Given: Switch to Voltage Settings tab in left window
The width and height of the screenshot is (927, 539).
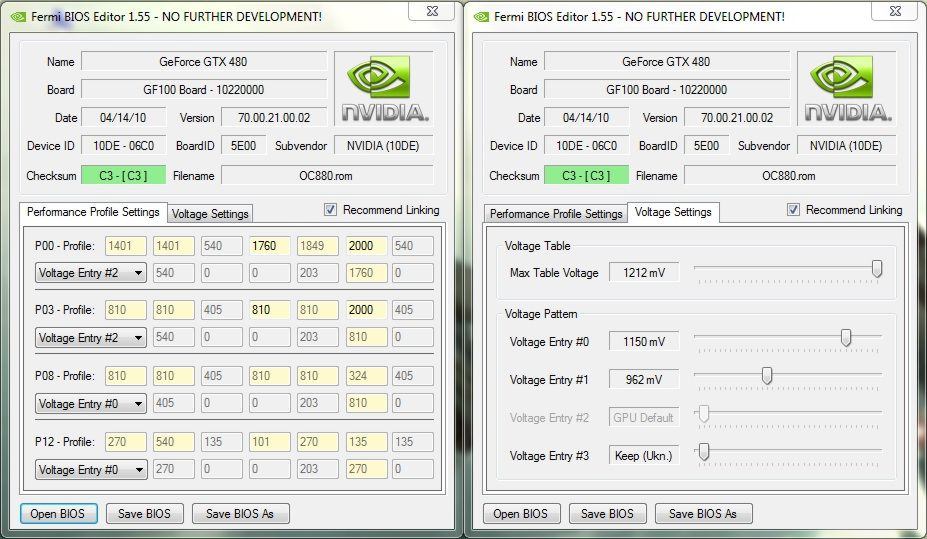Looking at the screenshot, I should [x=210, y=214].
